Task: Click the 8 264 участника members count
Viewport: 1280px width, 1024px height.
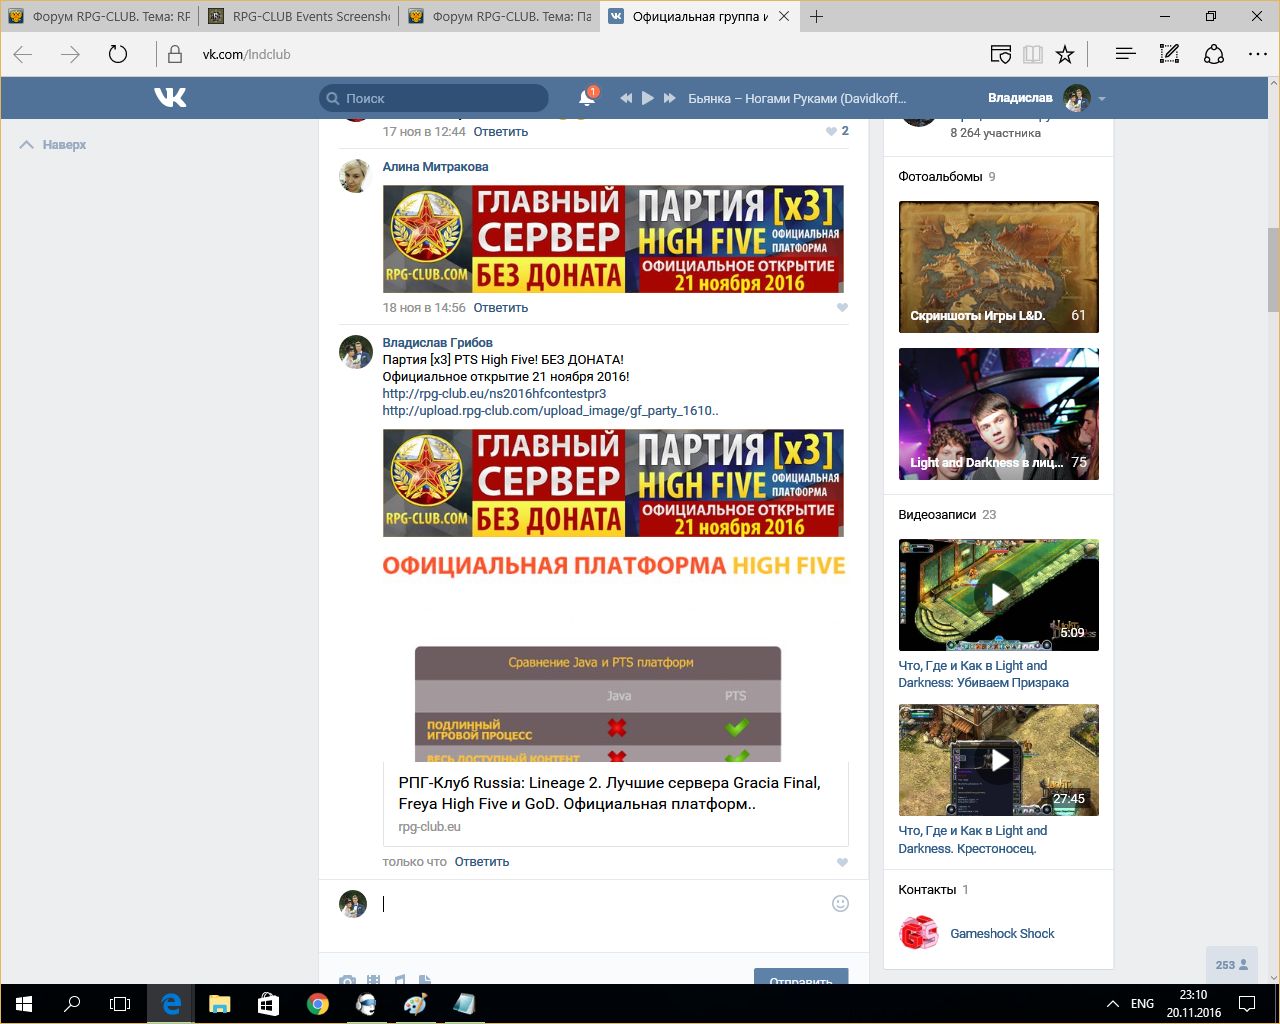Action: (995, 133)
